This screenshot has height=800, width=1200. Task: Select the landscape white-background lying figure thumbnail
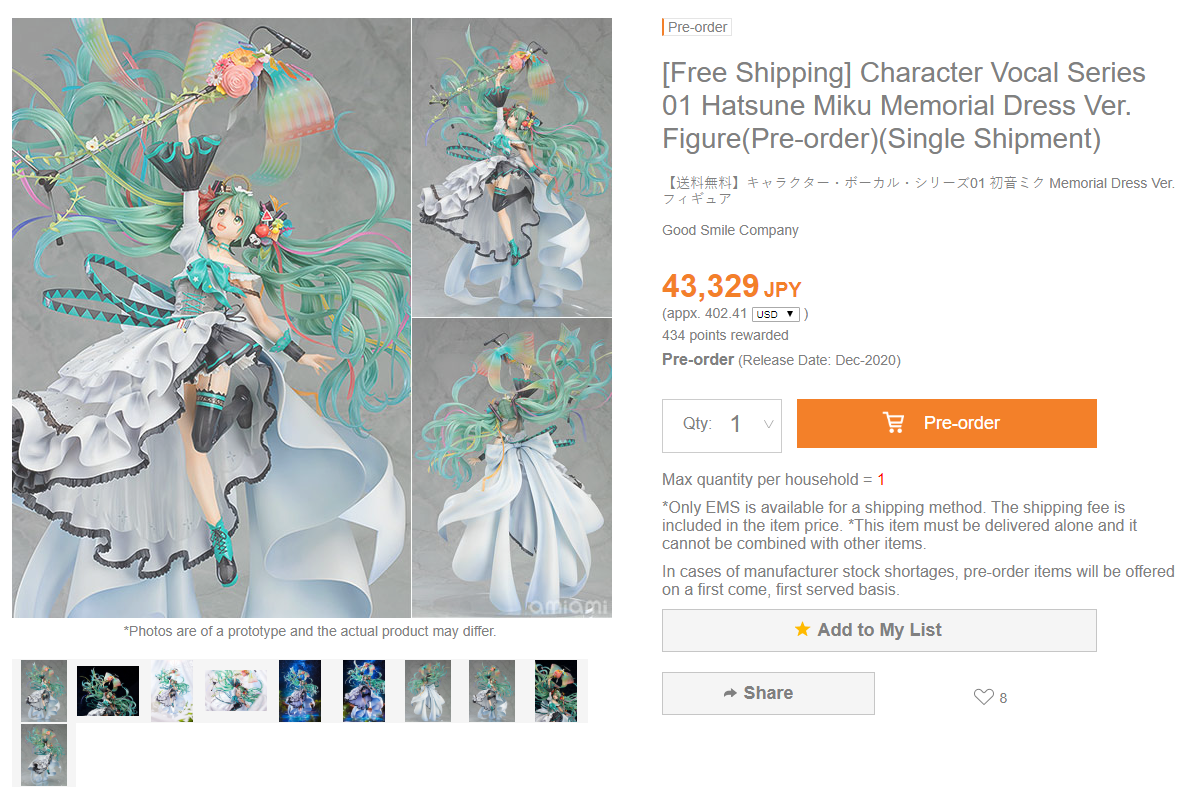pyautogui.click(x=236, y=690)
